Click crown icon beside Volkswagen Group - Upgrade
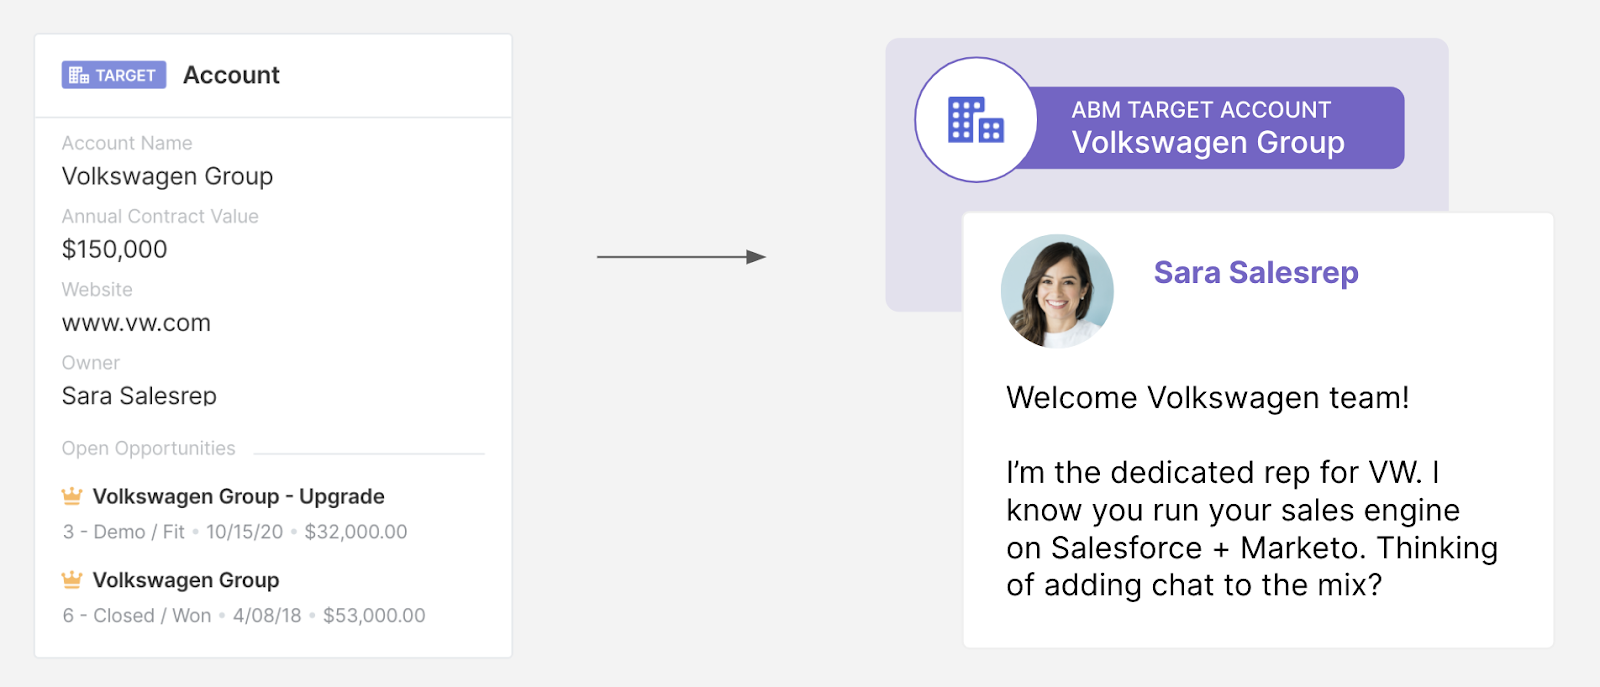This screenshot has height=687, width=1600. coord(72,496)
